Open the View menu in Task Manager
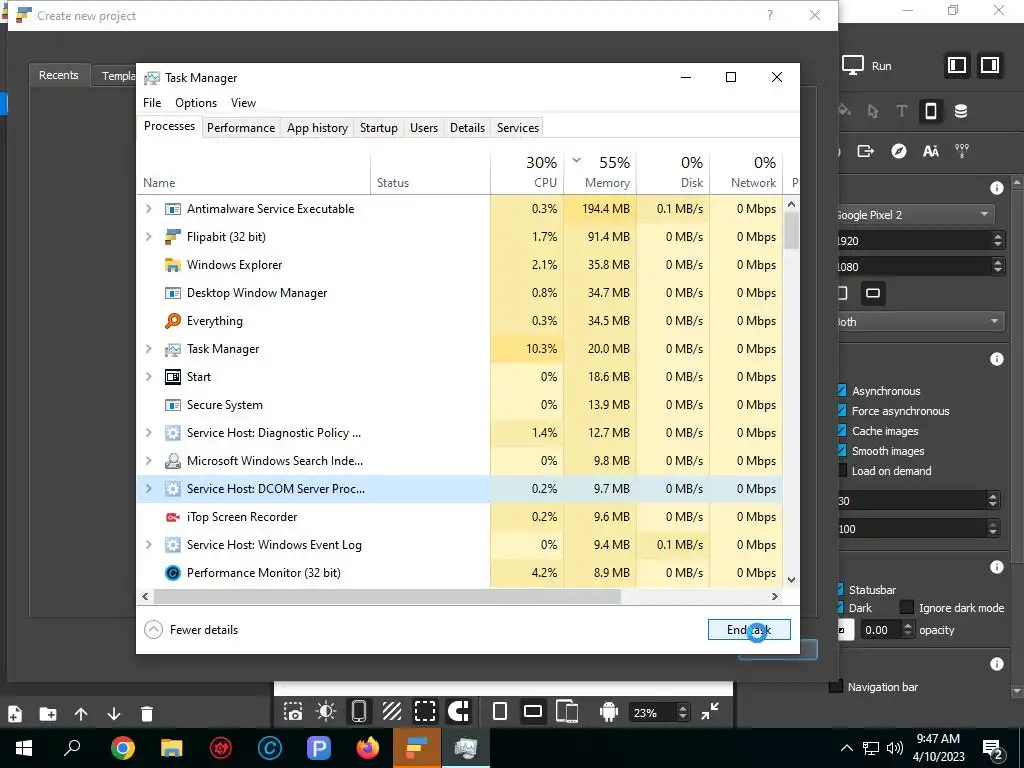This screenshot has width=1024, height=768. [243, 103]
